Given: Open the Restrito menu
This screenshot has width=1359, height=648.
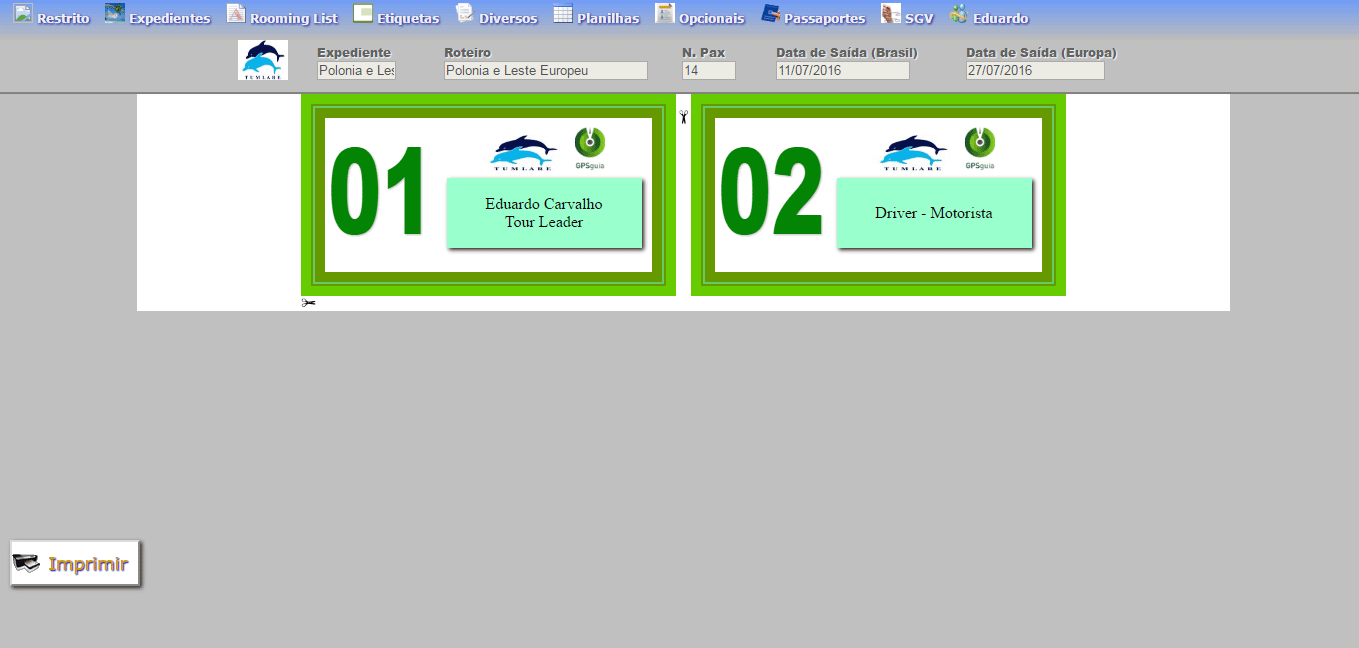Looking at the screenshot, I should [63, 18].
